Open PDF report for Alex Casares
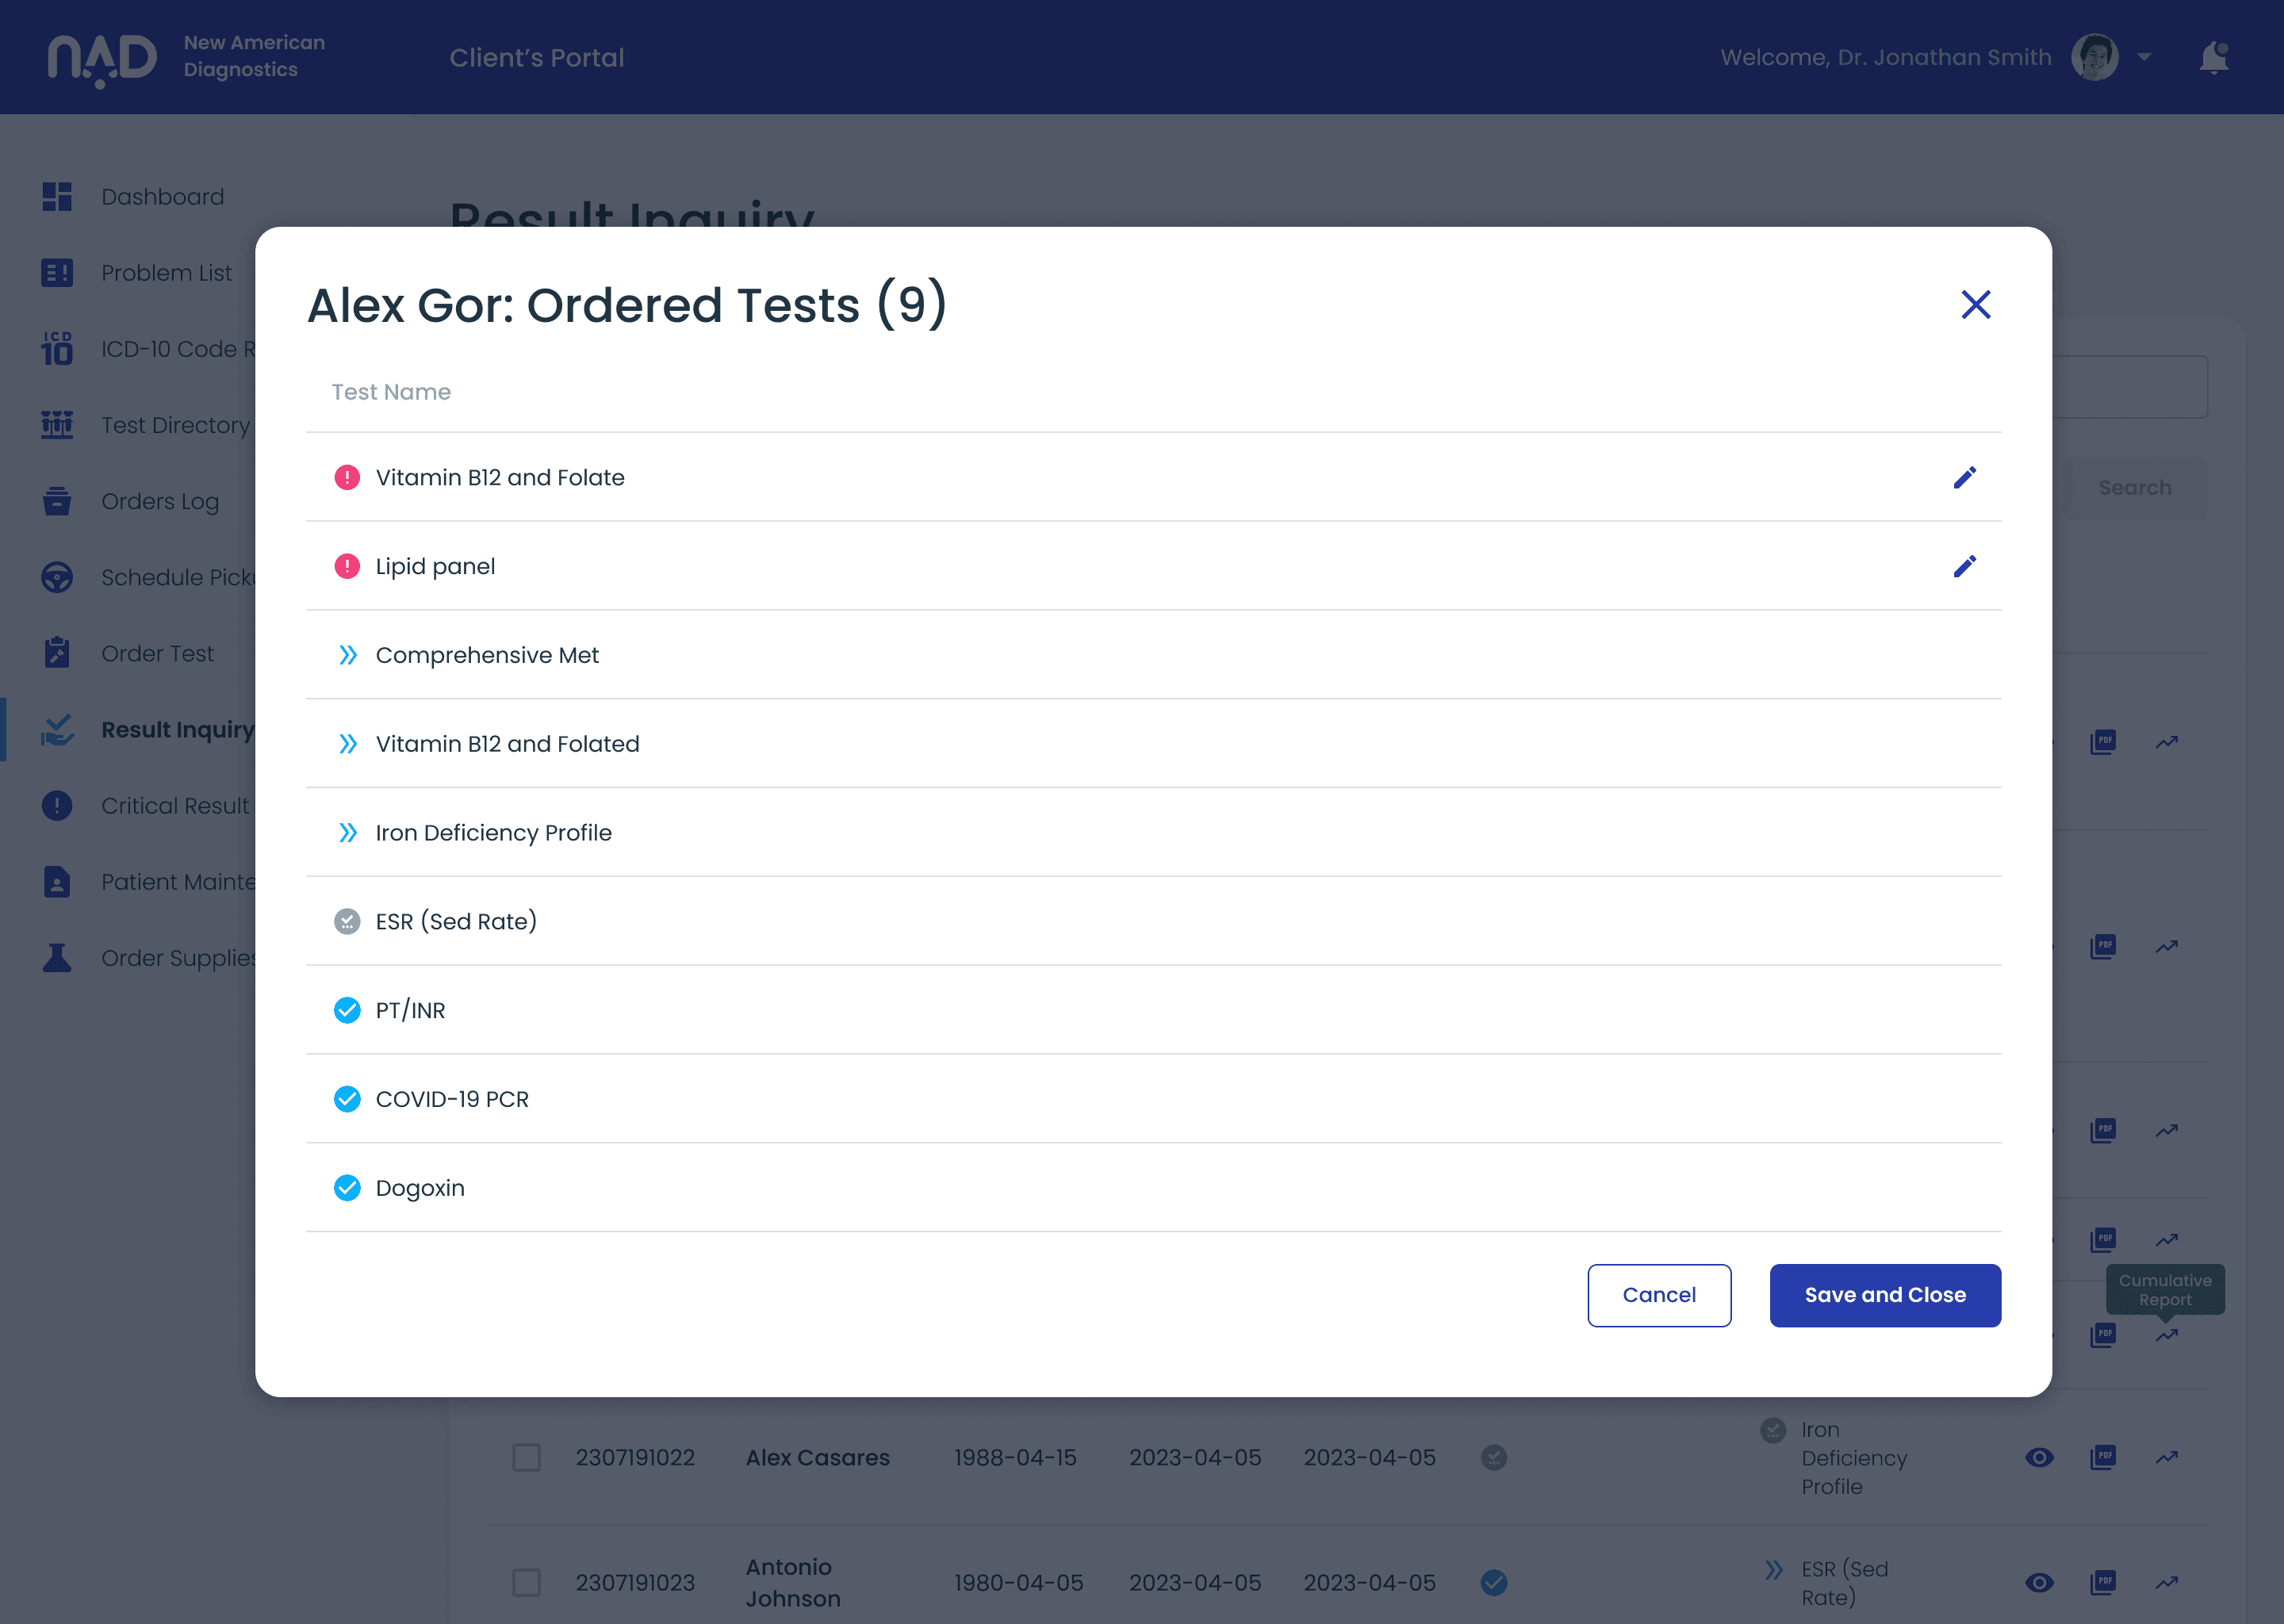The height and width of the screenshot is (1624, 2284). (x=2103, y=1457)
